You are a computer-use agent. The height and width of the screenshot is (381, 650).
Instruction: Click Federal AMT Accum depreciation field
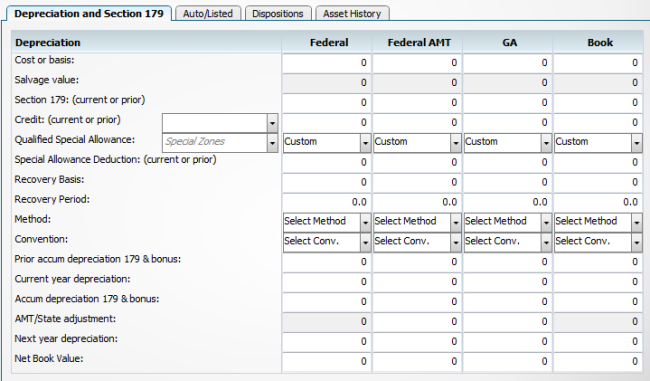(x=417, y=302)
